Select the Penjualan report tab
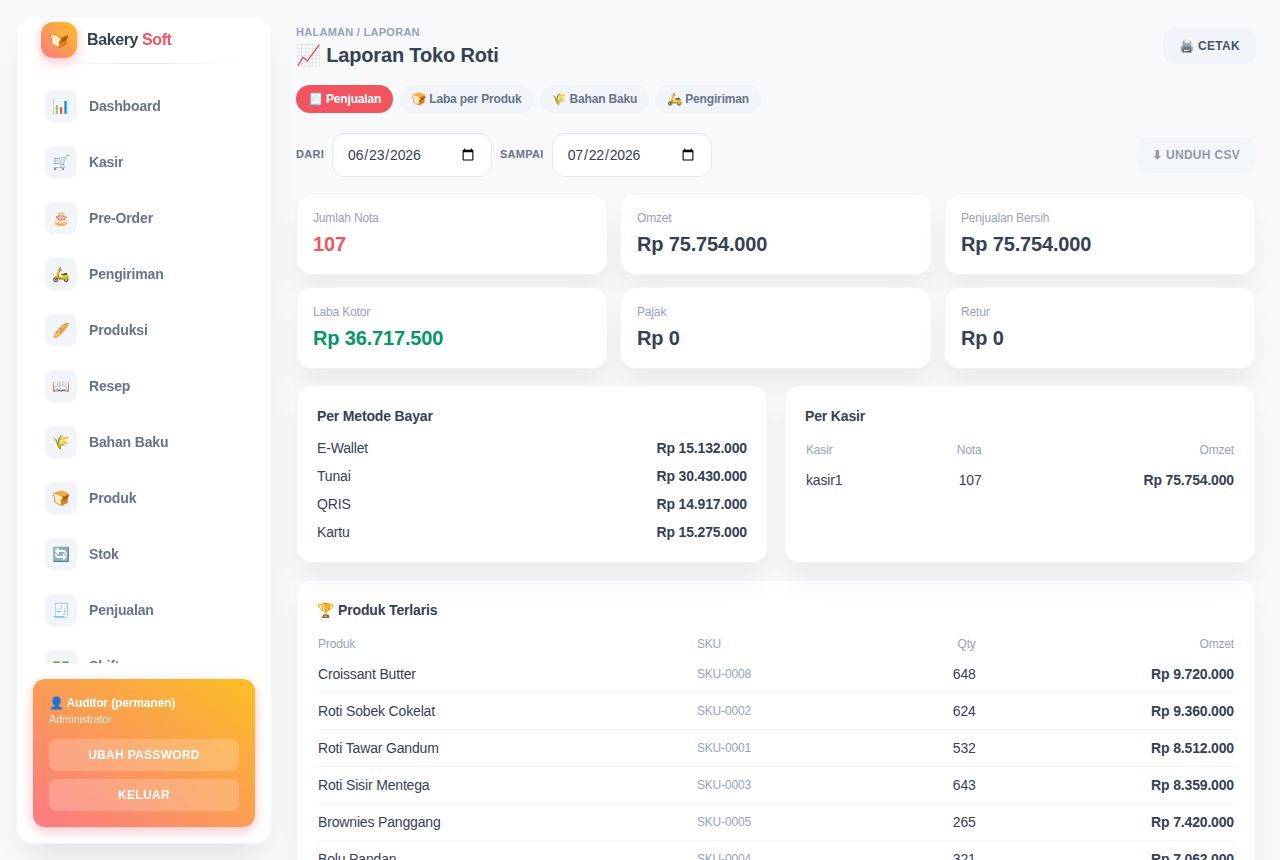Viewport: 1280px width, 860px height. click(345, 99)
